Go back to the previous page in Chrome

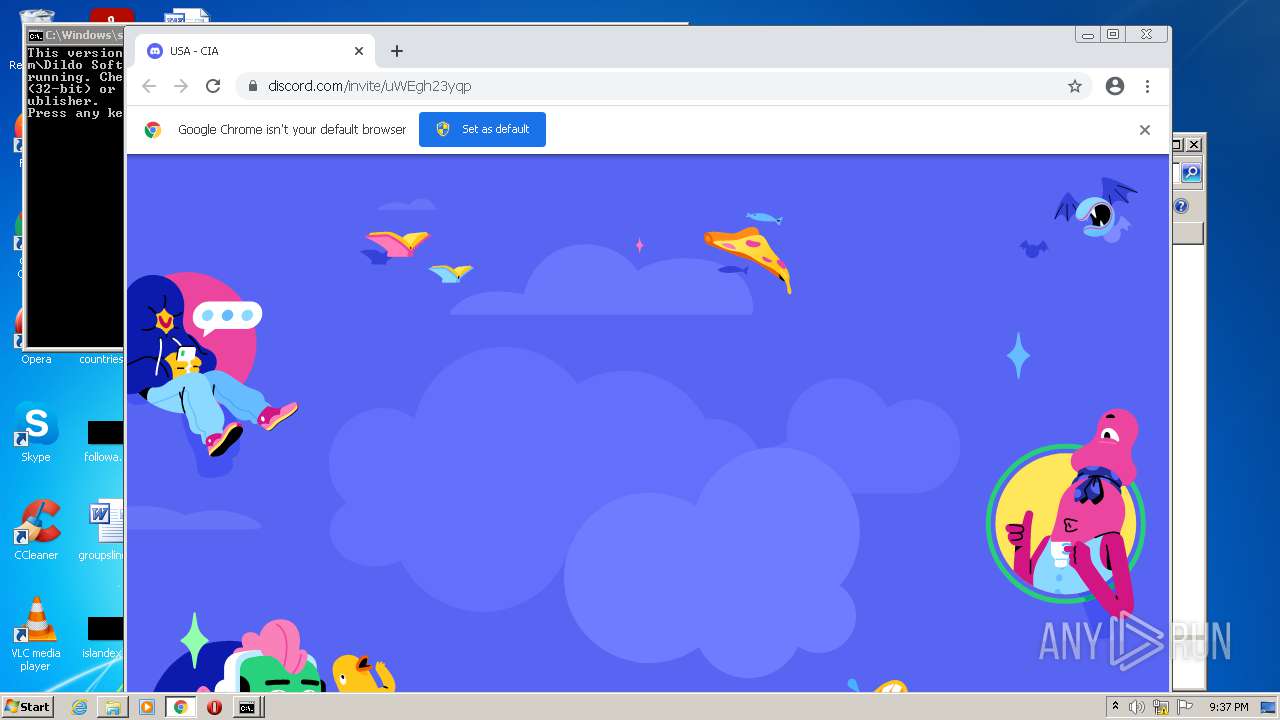[149, 86]
